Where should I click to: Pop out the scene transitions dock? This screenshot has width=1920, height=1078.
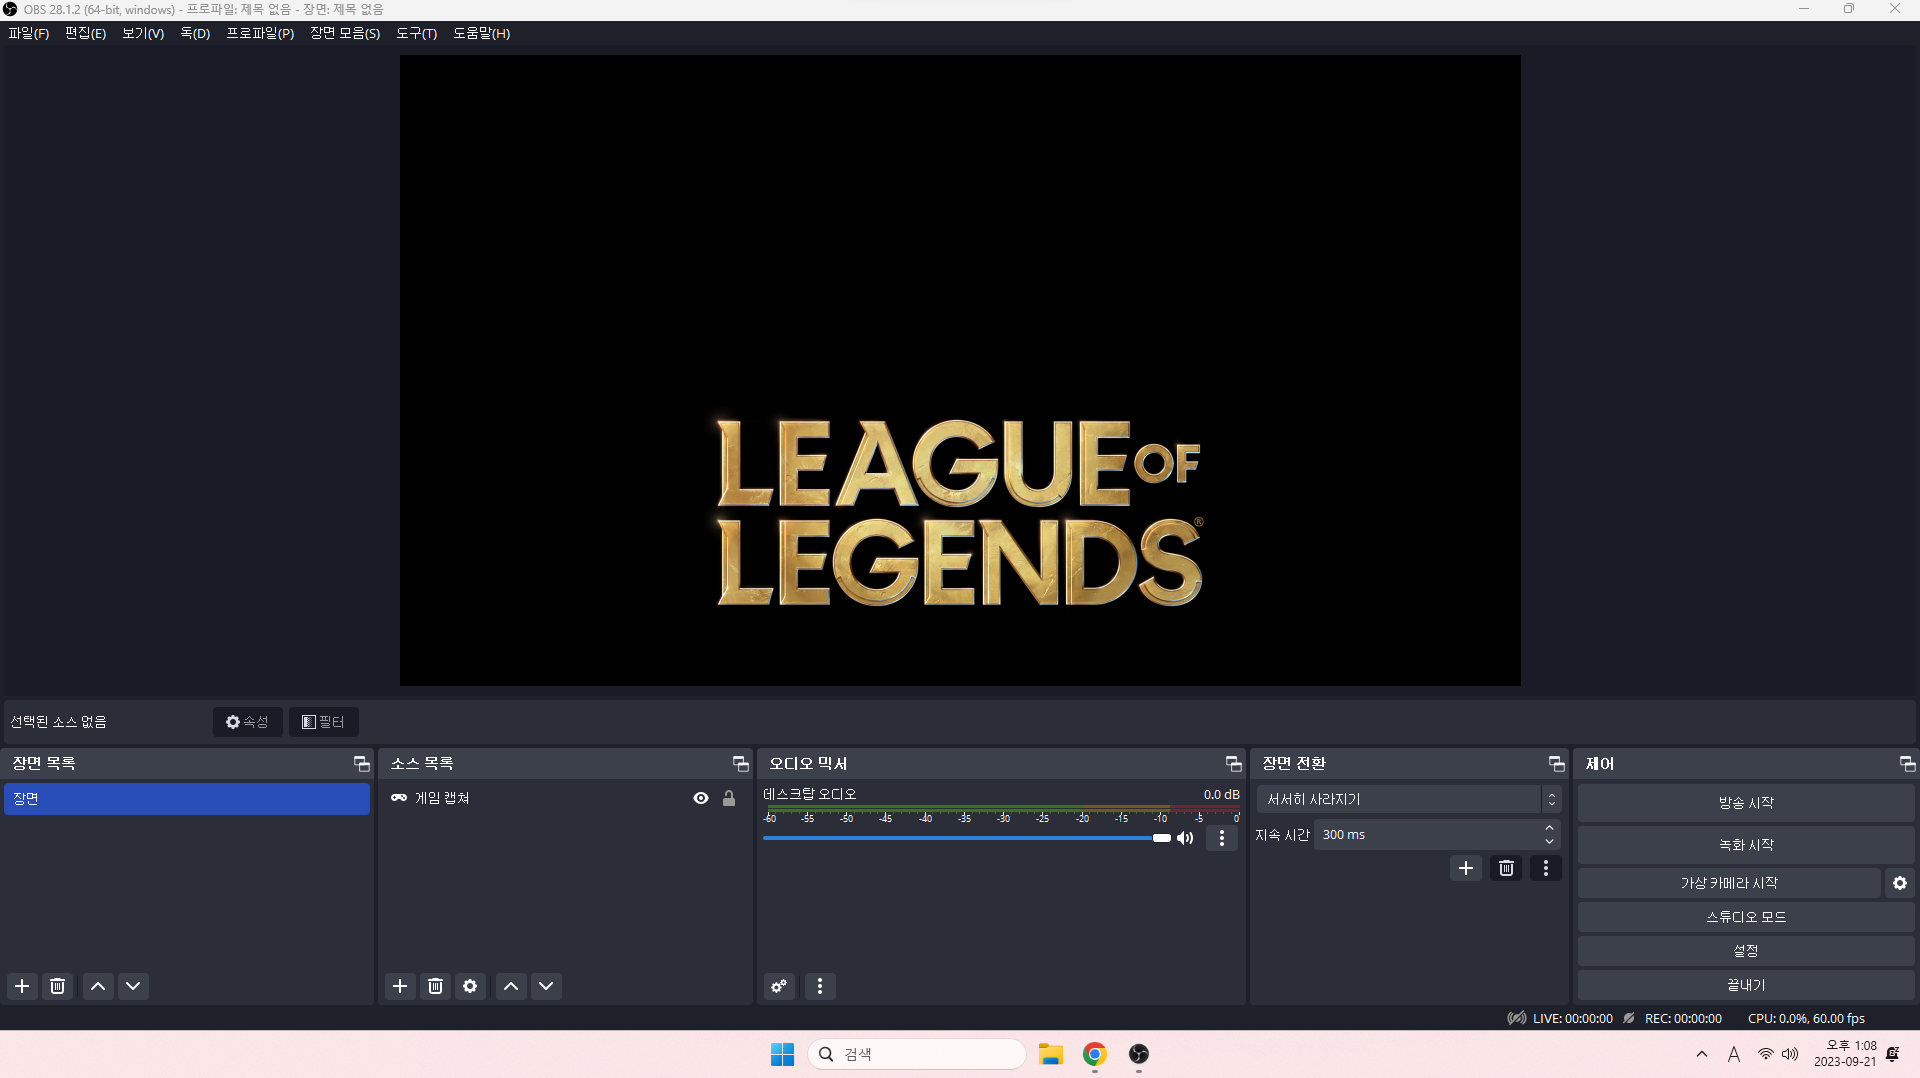[1556, 764]
